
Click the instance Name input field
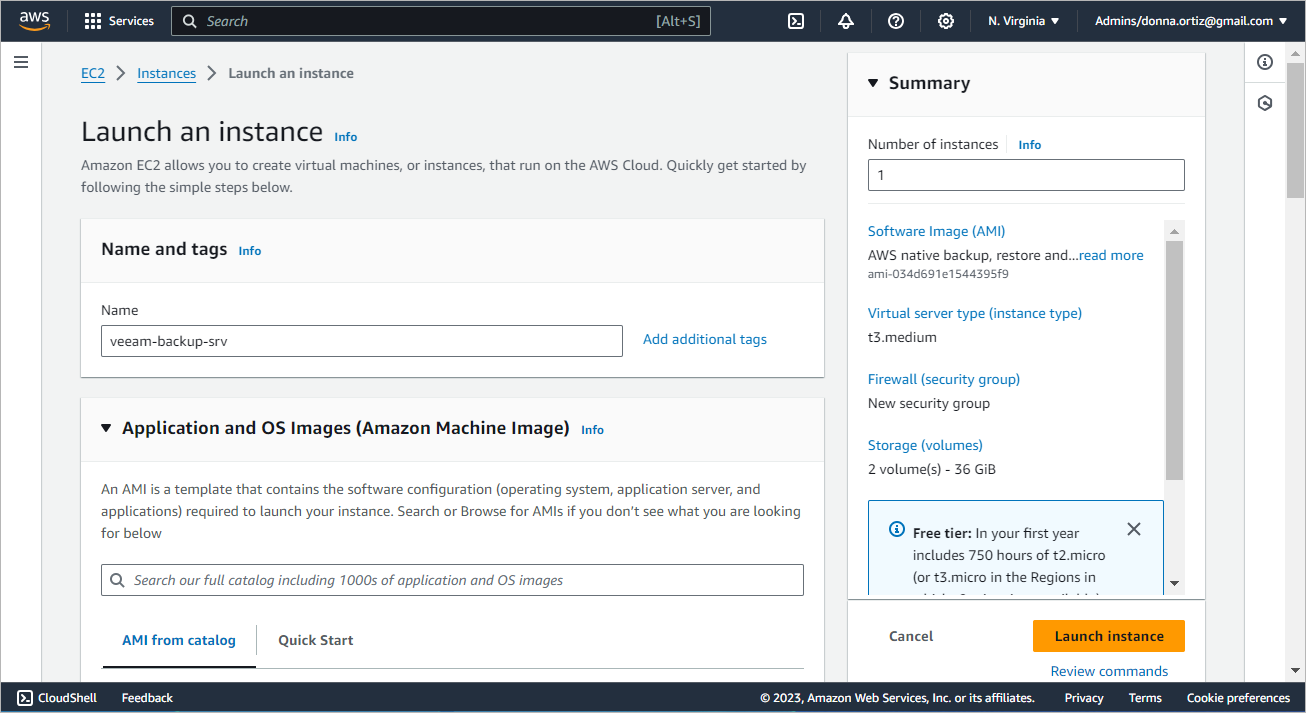pyautogui.click(x=362, y=340)
